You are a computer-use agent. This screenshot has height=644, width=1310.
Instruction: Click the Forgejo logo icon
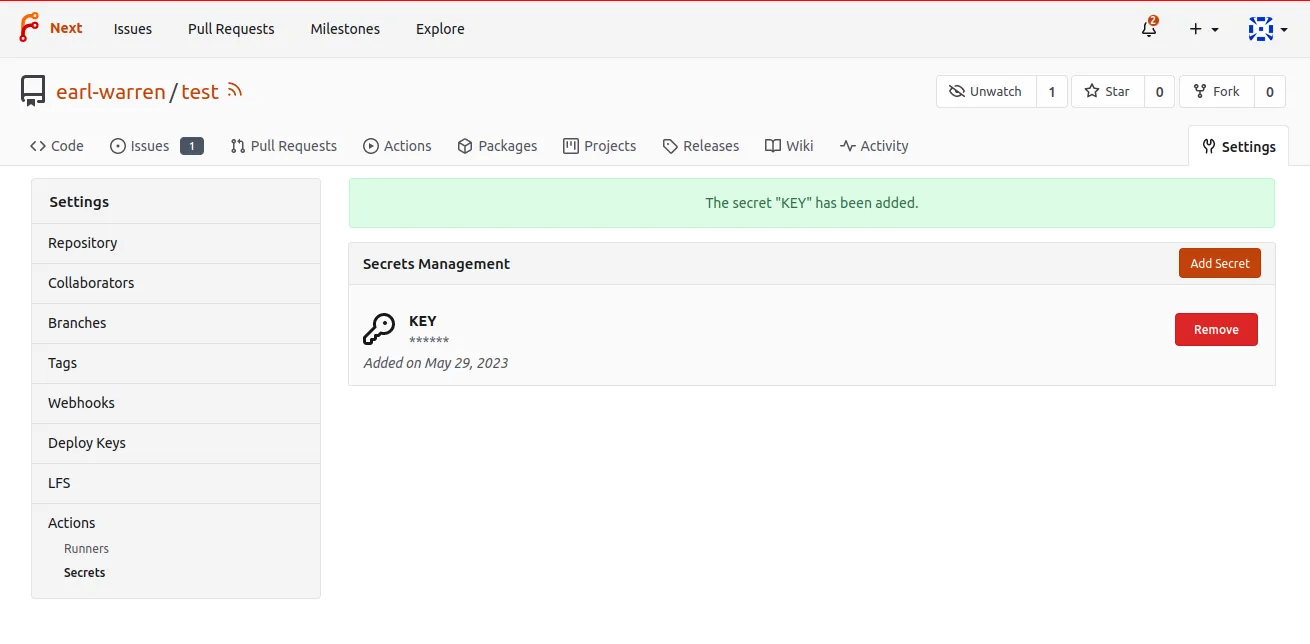click(29, 28)
